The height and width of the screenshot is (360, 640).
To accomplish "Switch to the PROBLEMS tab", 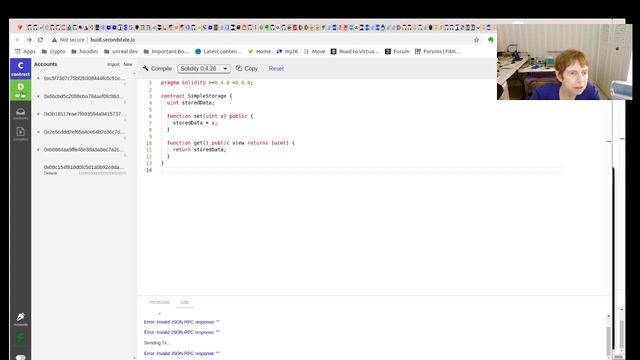I will (159, 302).
